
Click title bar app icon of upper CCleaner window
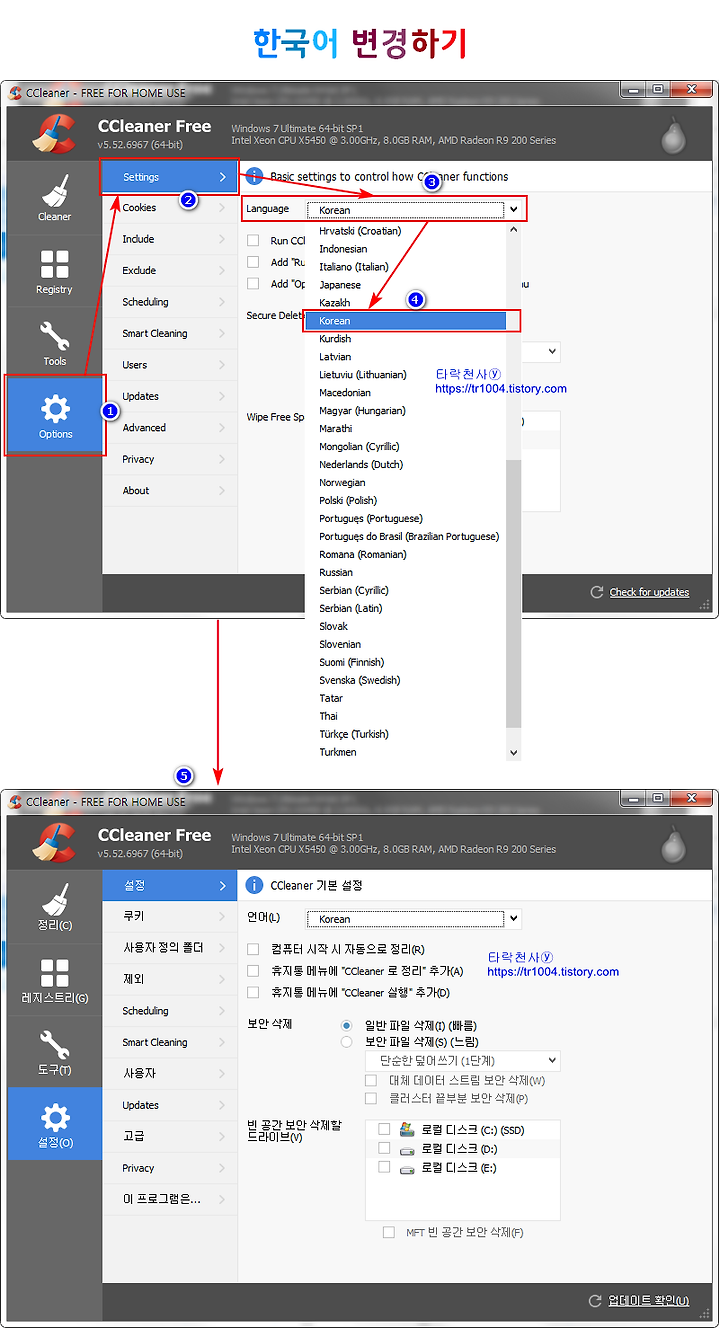point(16,93)
